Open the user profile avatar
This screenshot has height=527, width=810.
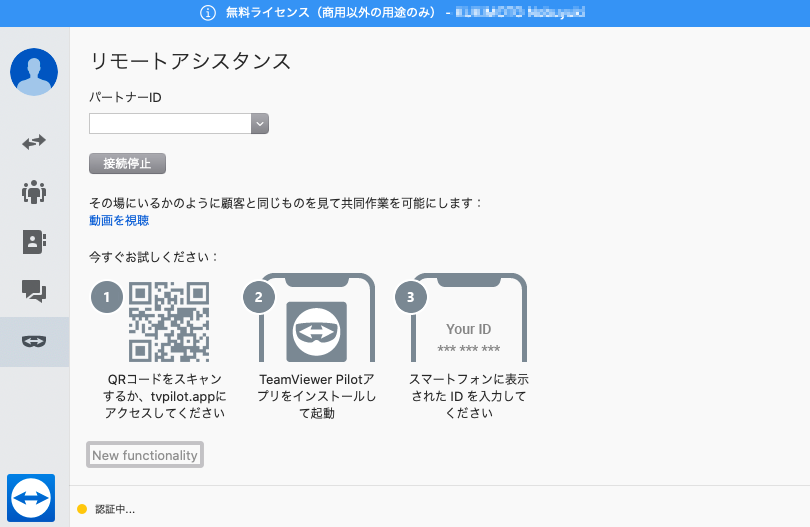point(34,72)
